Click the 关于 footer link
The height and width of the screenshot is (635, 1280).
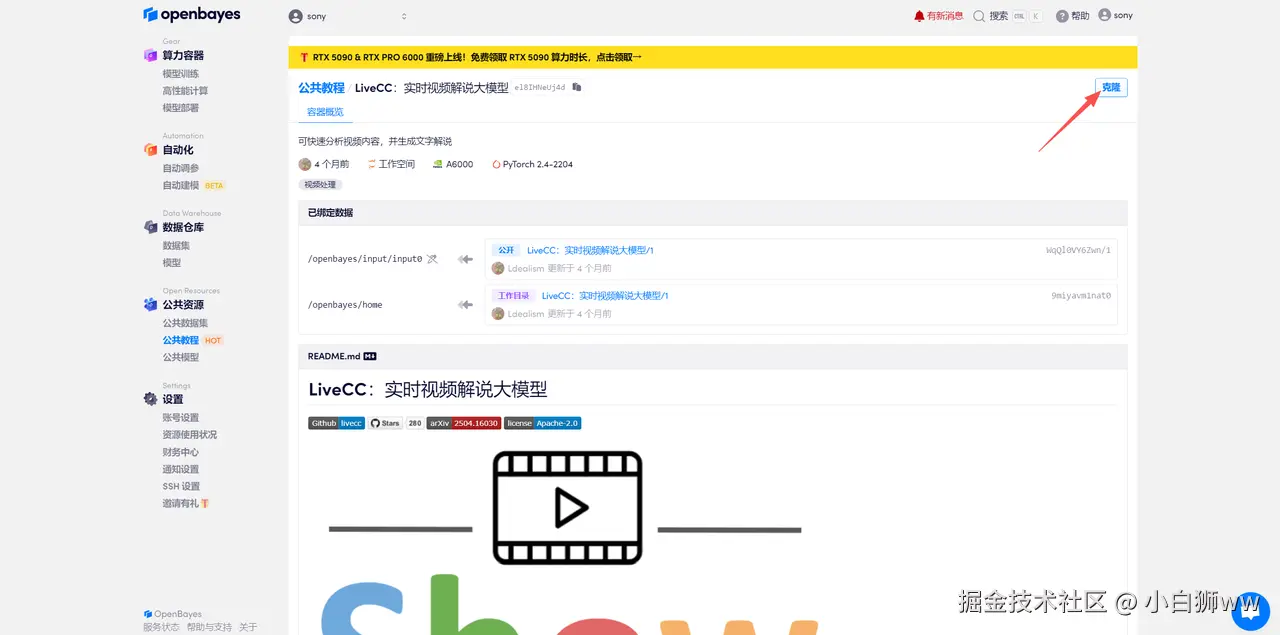click(x=248, y=627)
